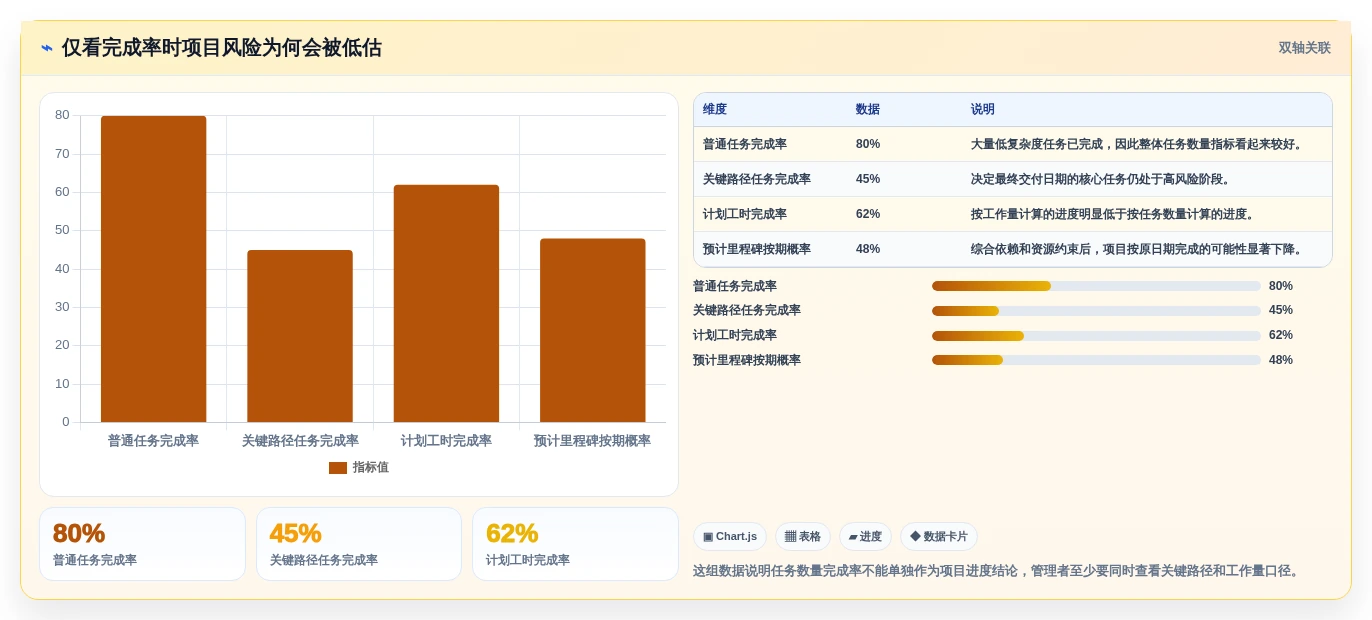Viewport: 1372px width, 620px height.
Task: Click the 说明 column header
Action: [x=983, y=110]
